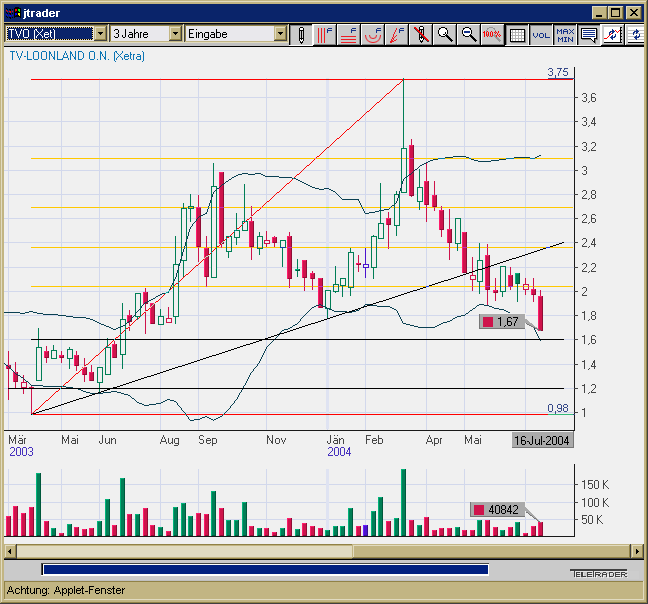Click the 2004 year label on axis
The height and width of the screenshot is (604, 648).
[339, 452]
